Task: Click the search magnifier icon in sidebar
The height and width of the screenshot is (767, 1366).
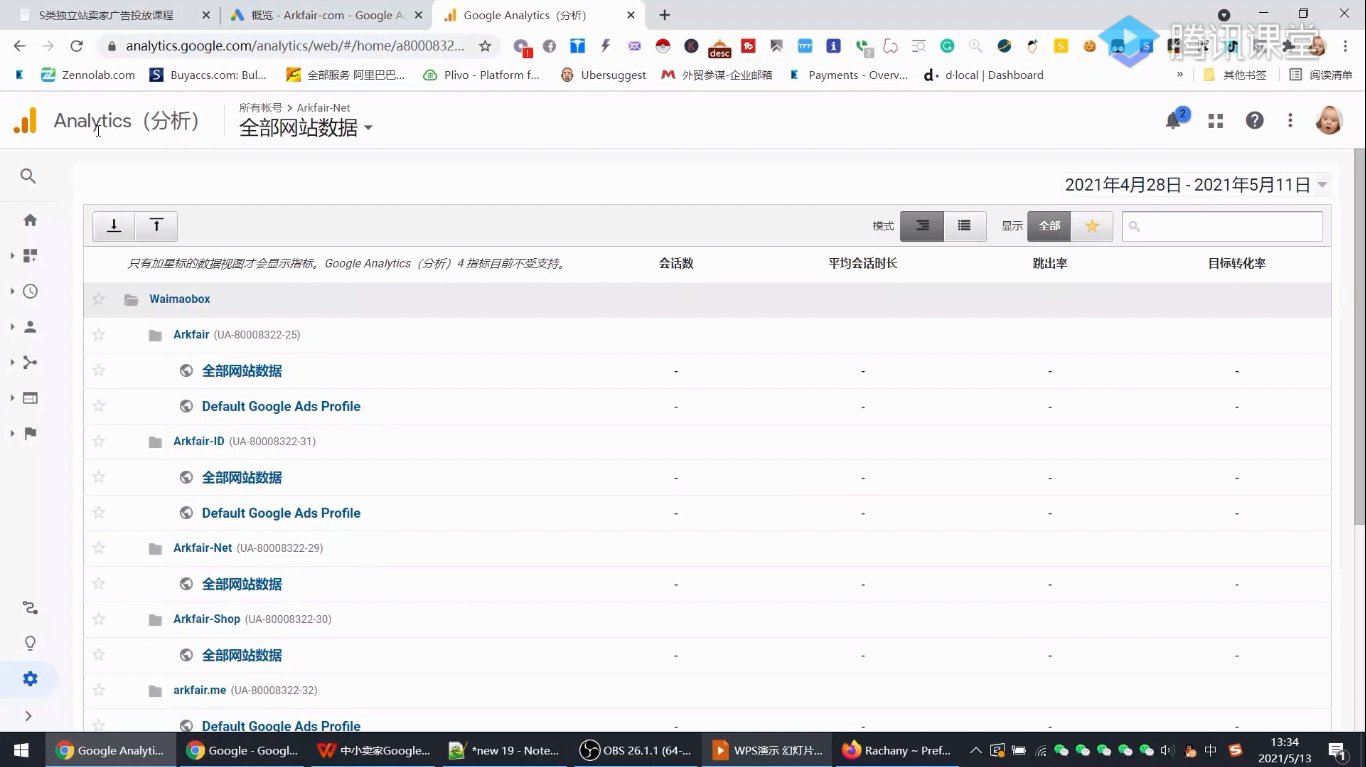Action: (x=29, y=176)
